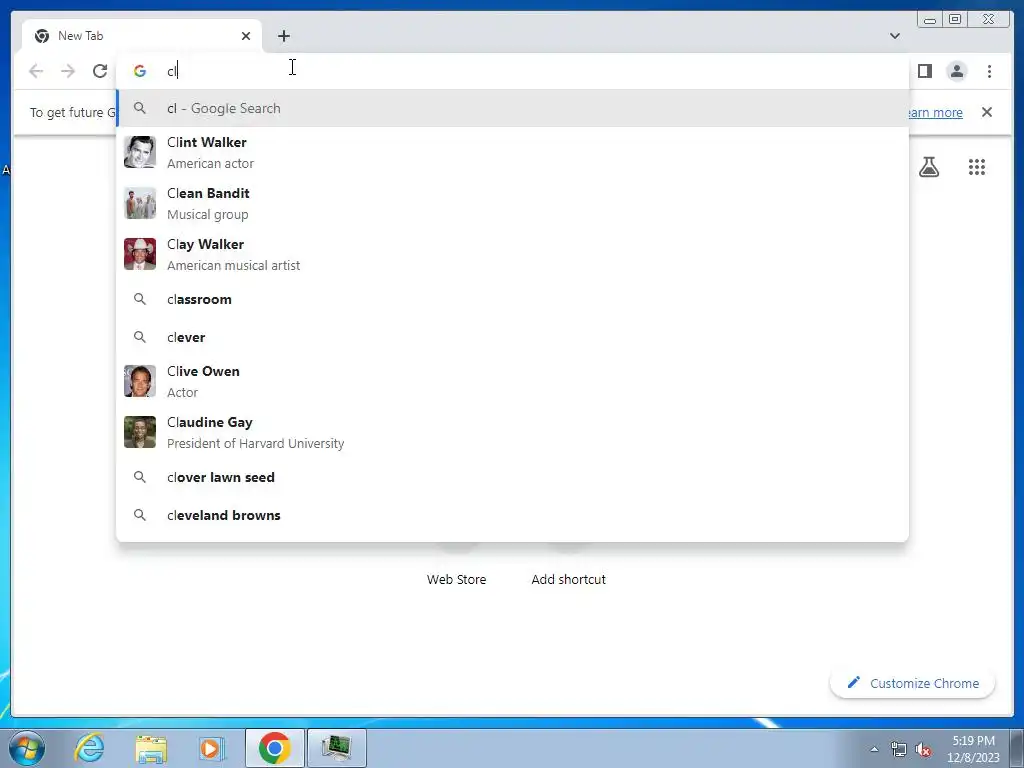This screenshot has height=768, width=1024.
Task: Open the Windows Start menu
Action: (x=27, y=748)
